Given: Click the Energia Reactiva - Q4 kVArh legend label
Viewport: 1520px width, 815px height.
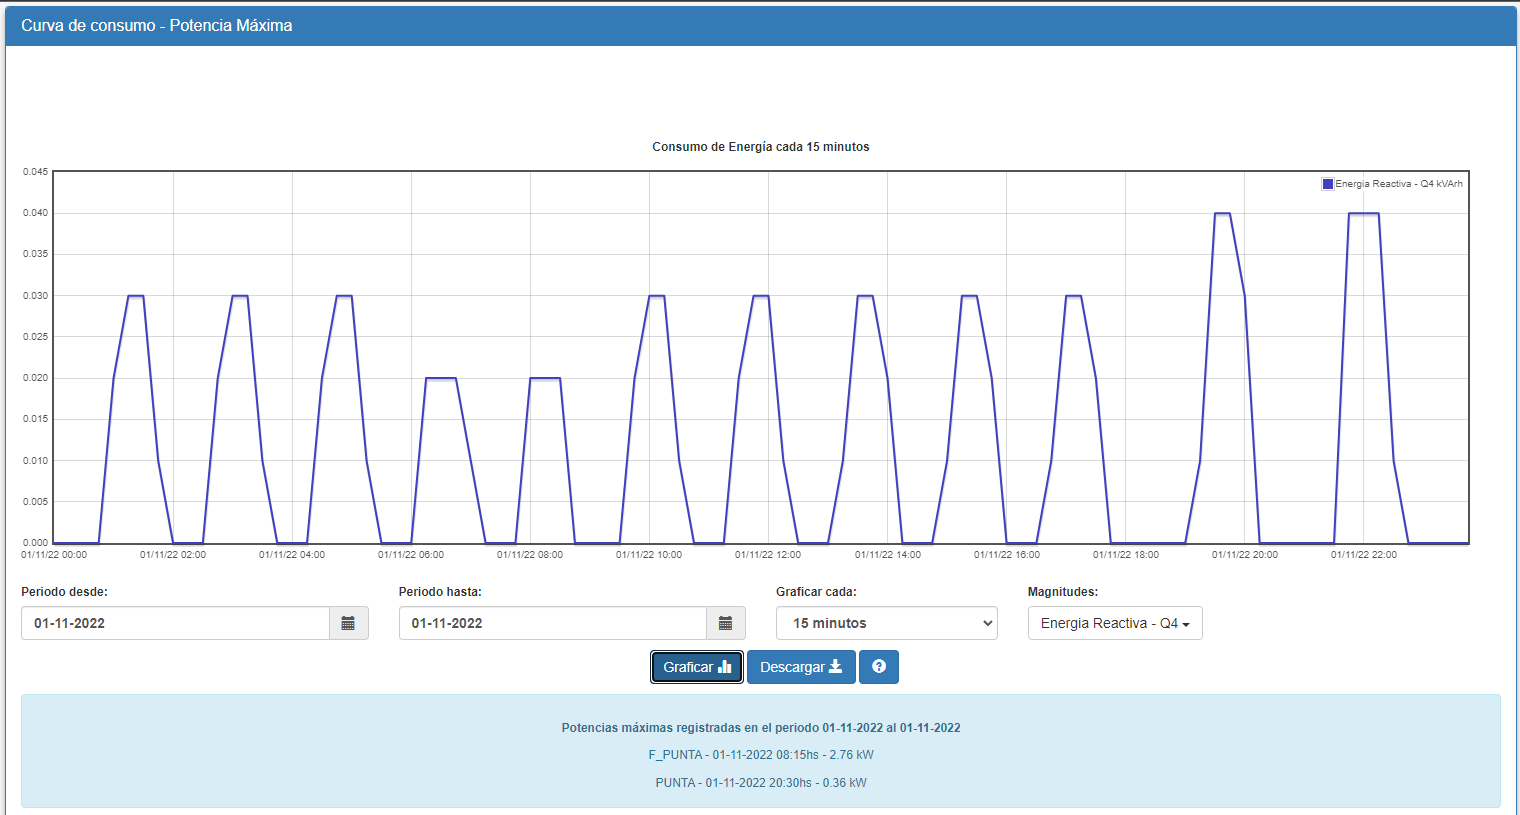Looking at the screenshot, I should pos(1399,184).
